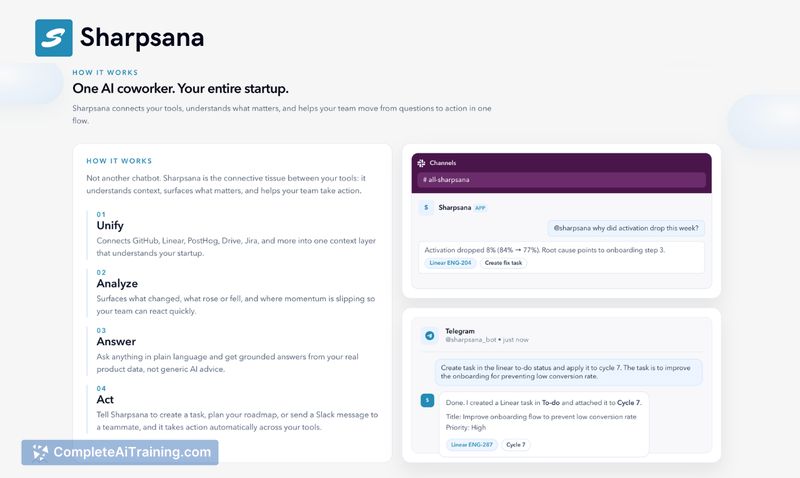Viewport: 800px width, 478px height.
Task: Select the Act step heading
Action: click(x=106, y=399)
